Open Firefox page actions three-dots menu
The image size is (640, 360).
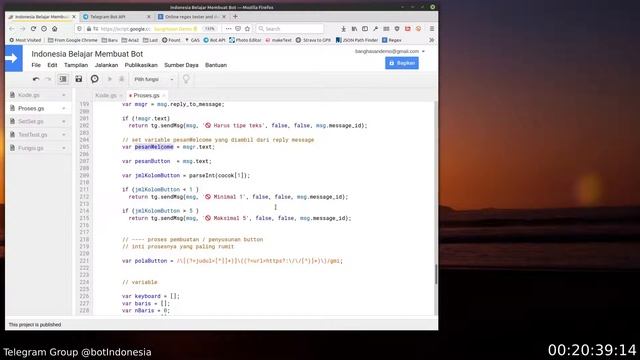pyautogui.click(x=228, y=29)
